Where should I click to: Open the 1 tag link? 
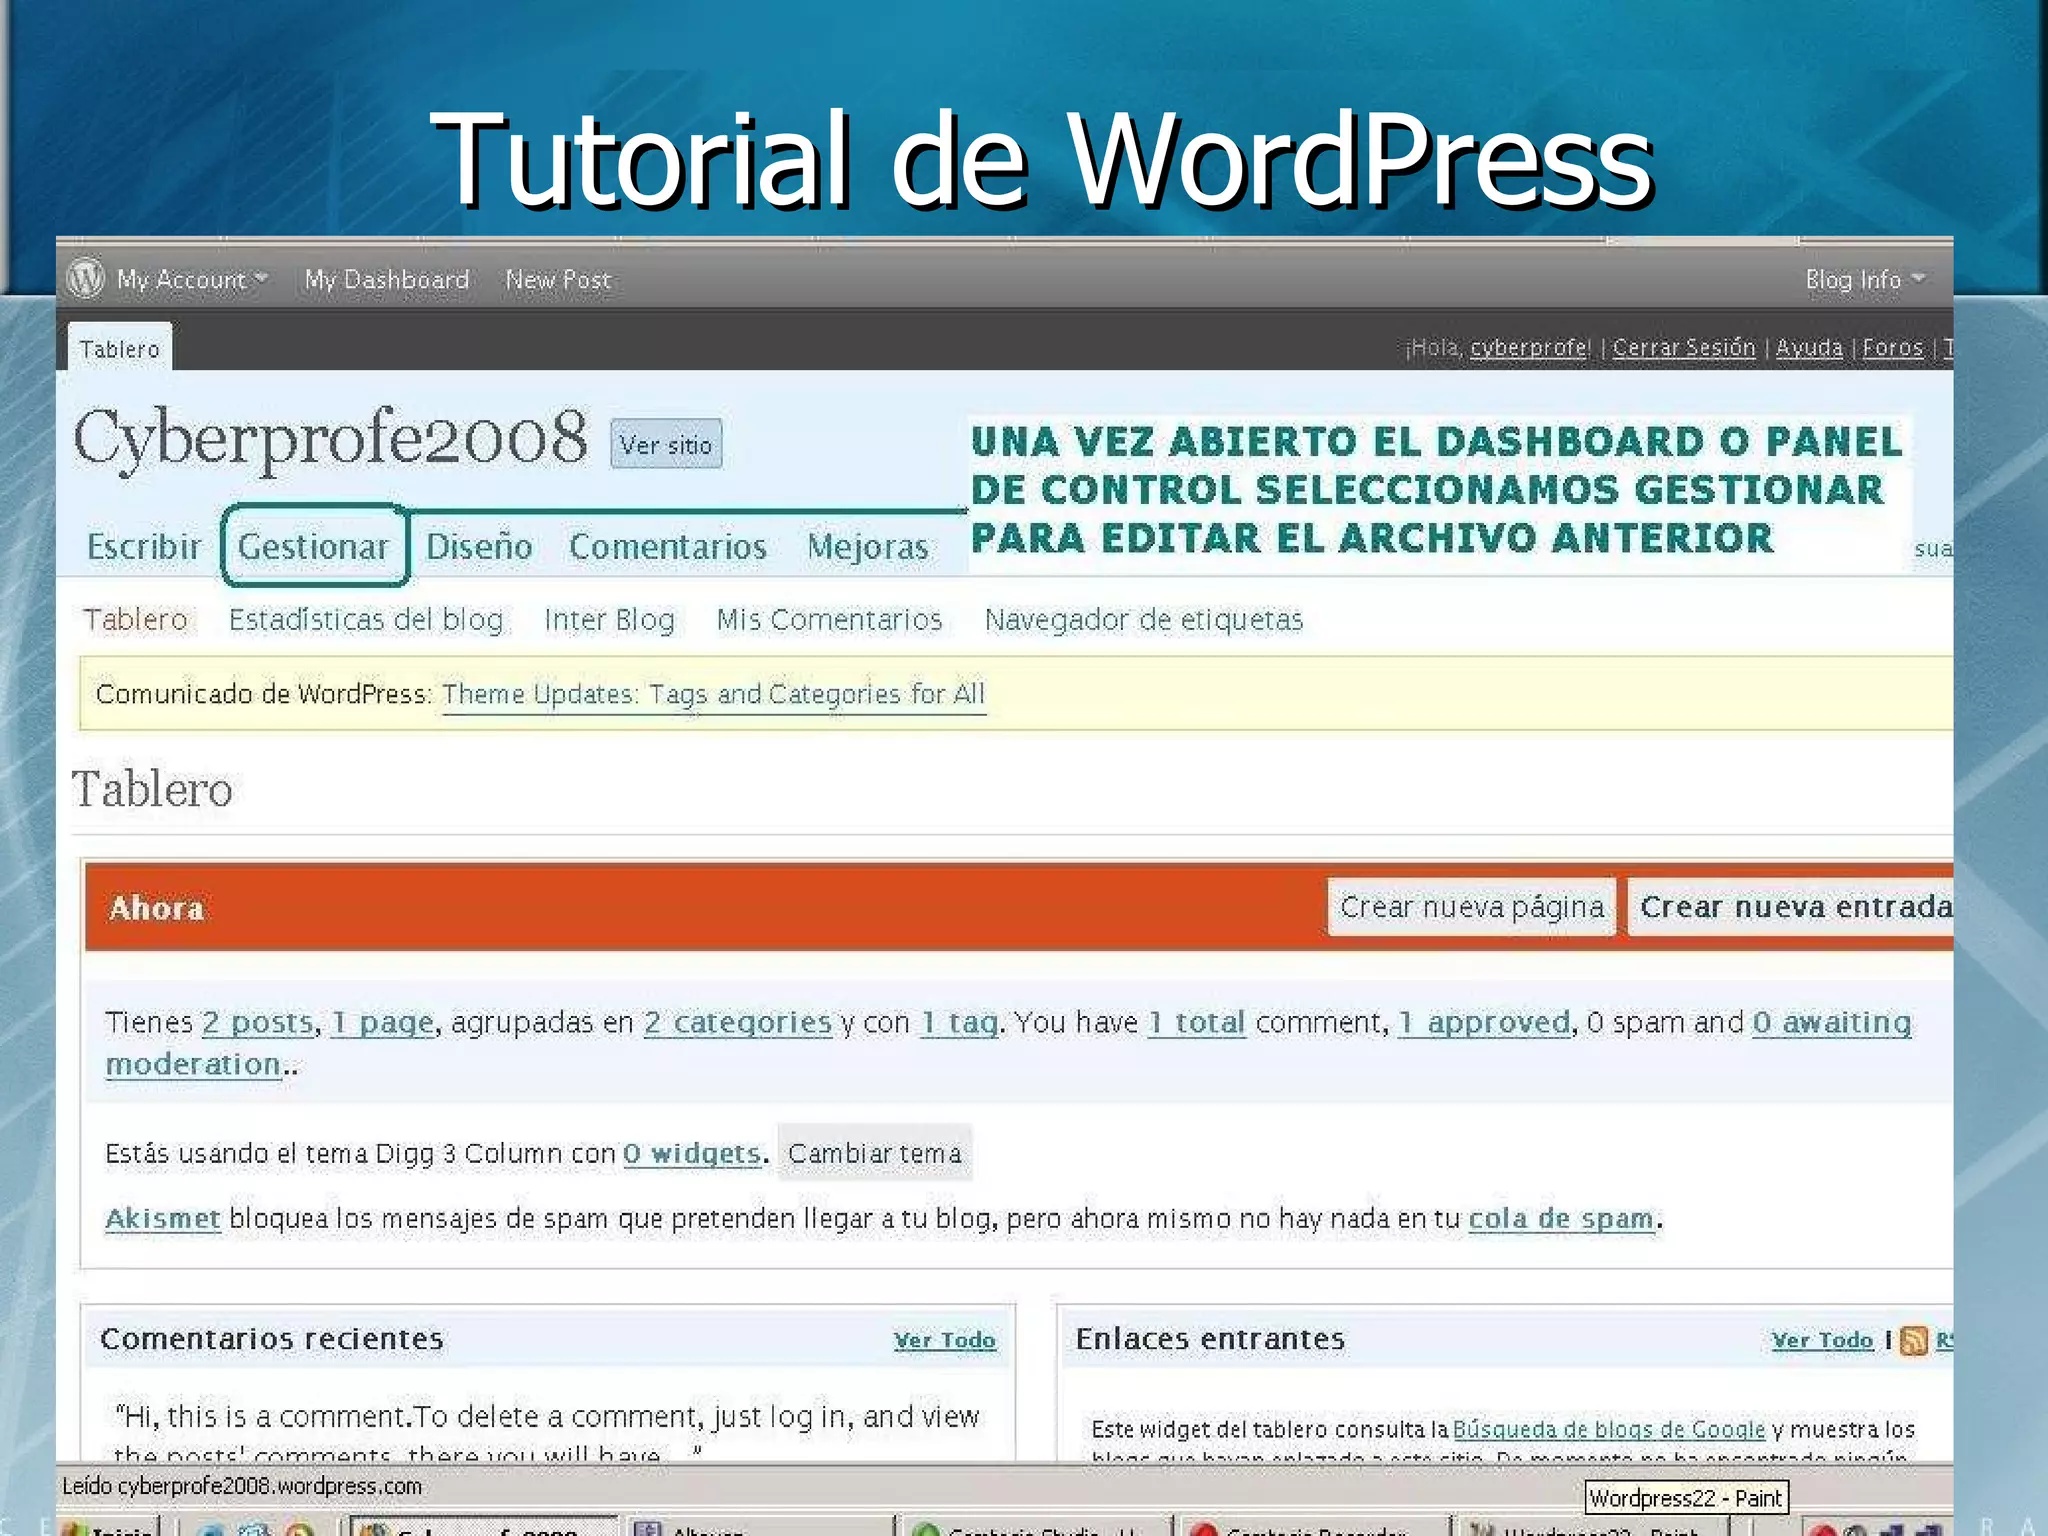click(x=959, y=1023)
